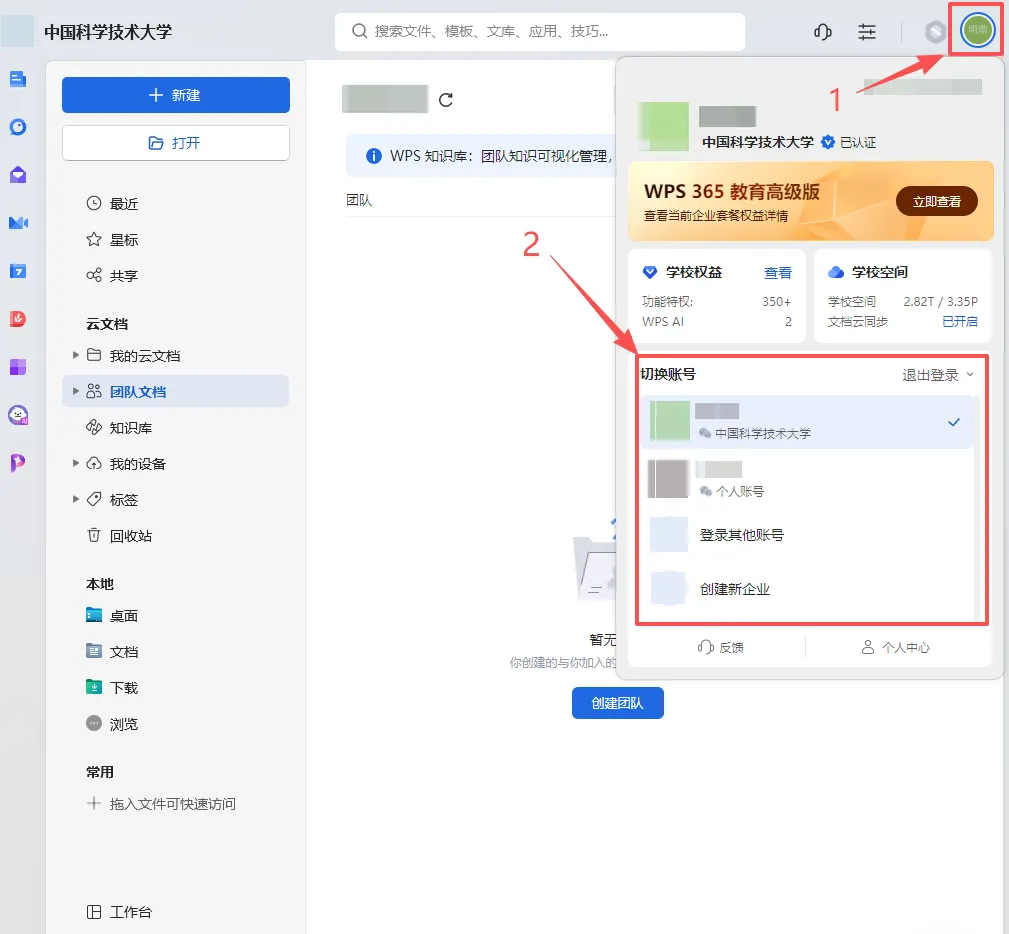Open local 桌面 folder
The image size is (1009, 934).
176,615
